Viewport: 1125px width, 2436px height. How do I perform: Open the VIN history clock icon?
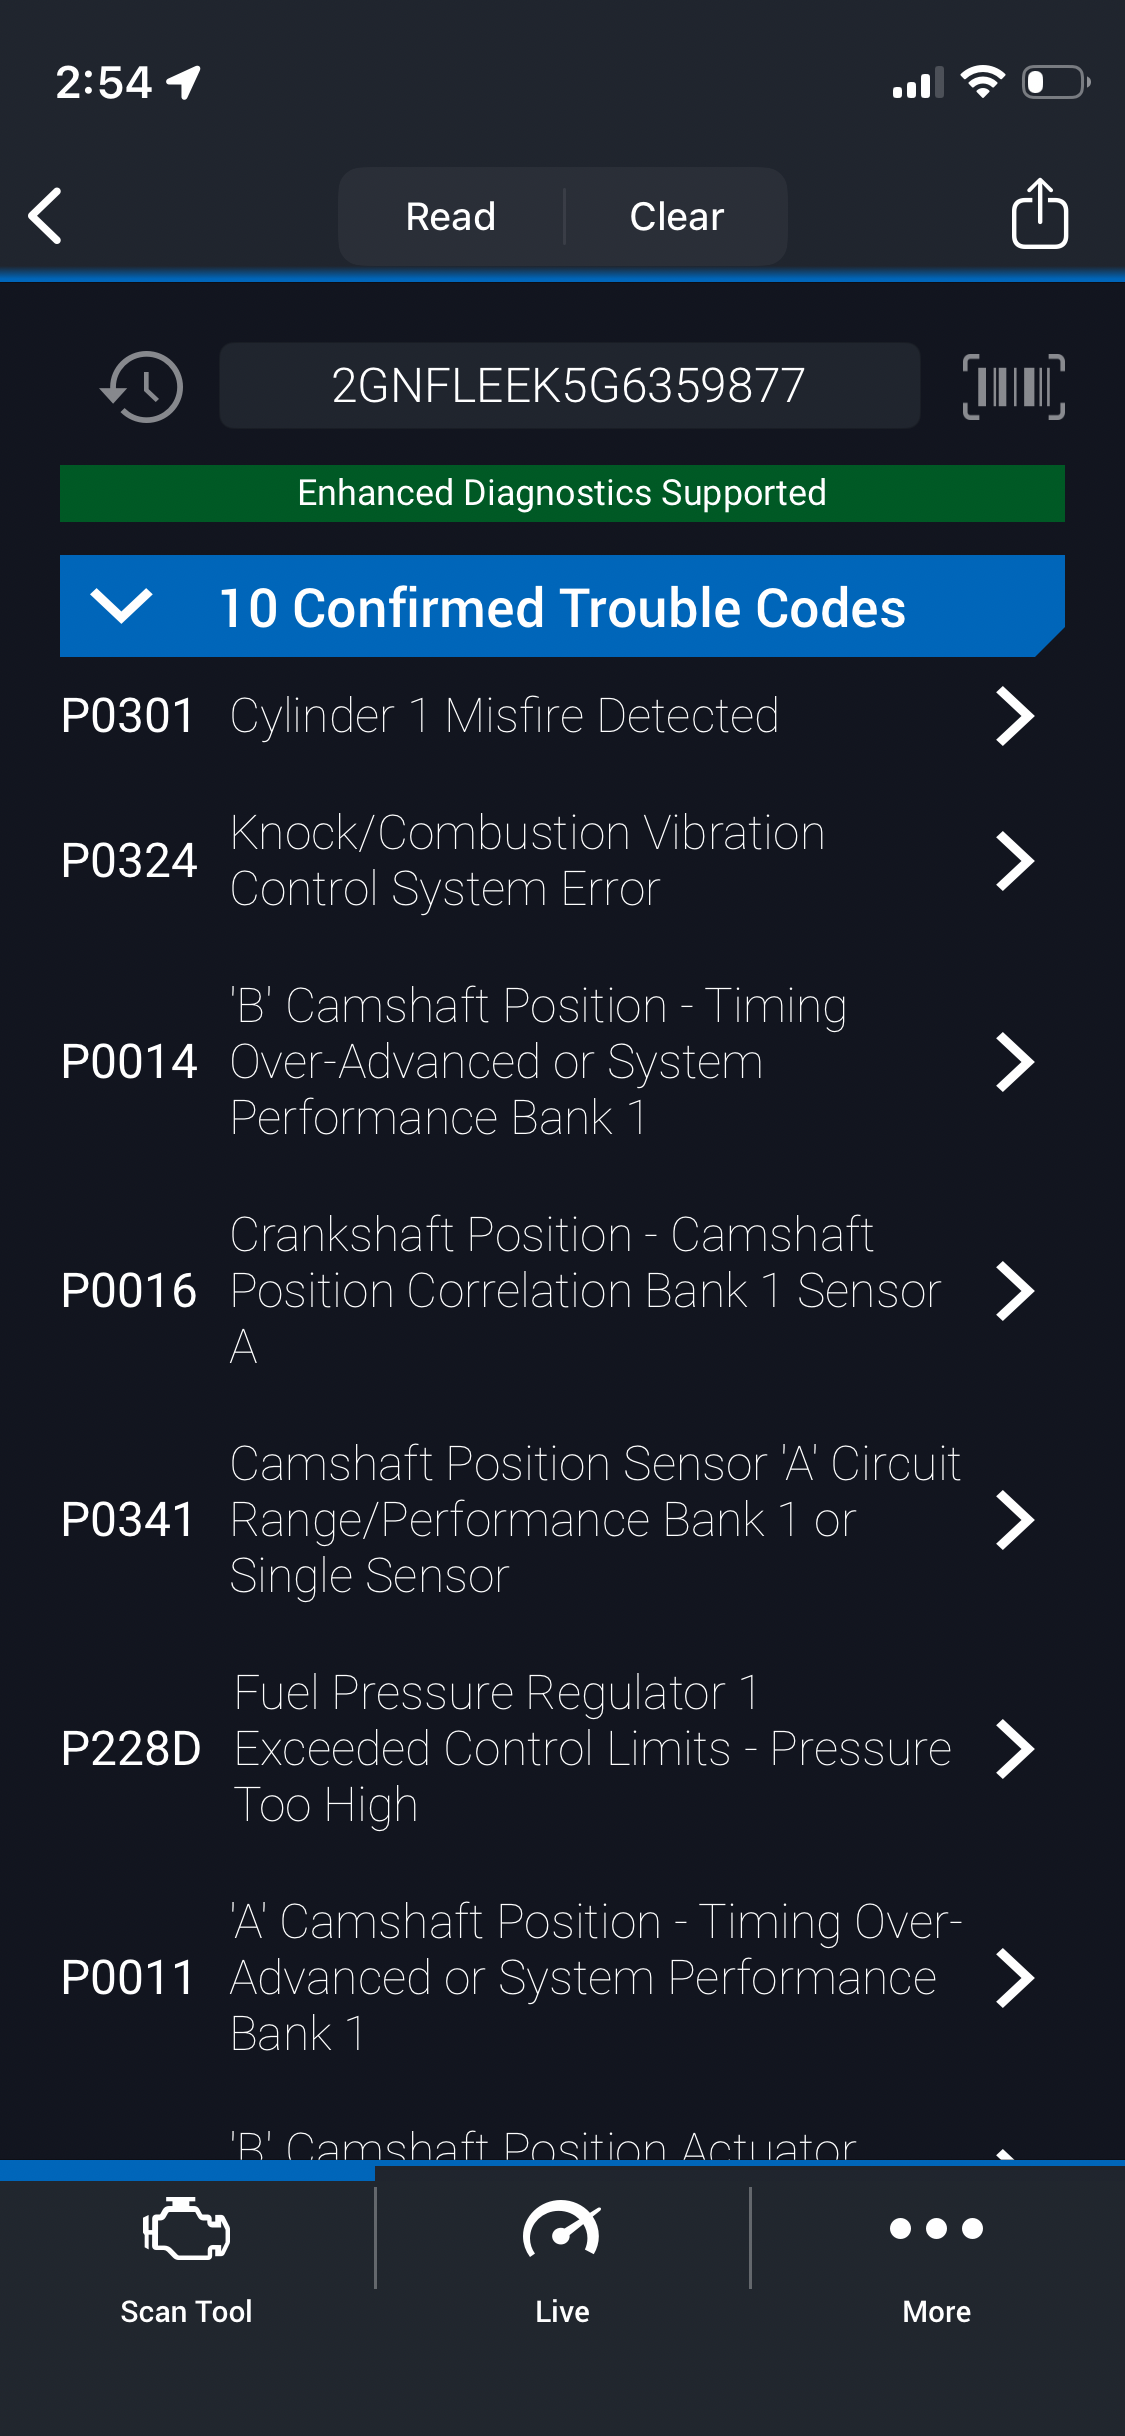pos(142,387)
